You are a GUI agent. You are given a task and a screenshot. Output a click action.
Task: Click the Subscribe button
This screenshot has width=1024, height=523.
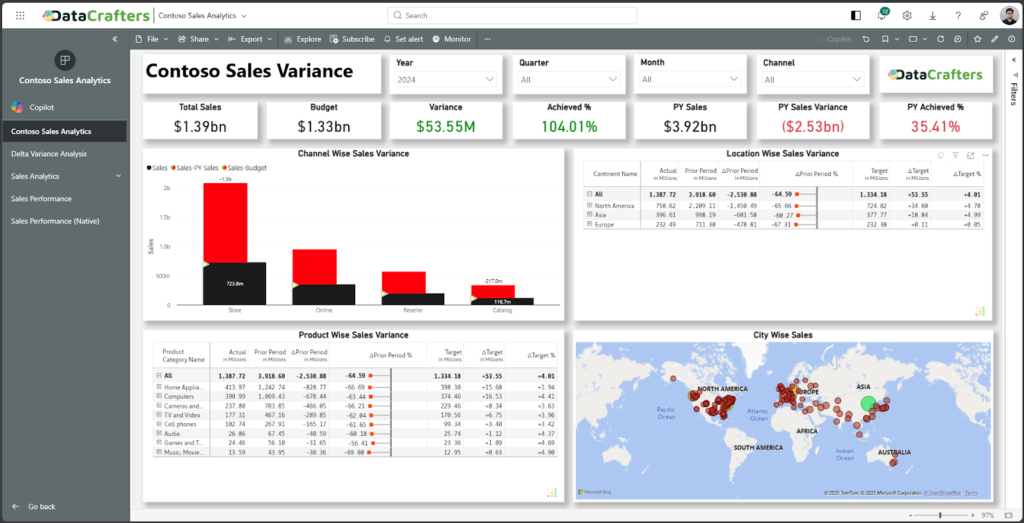(351, 39)
